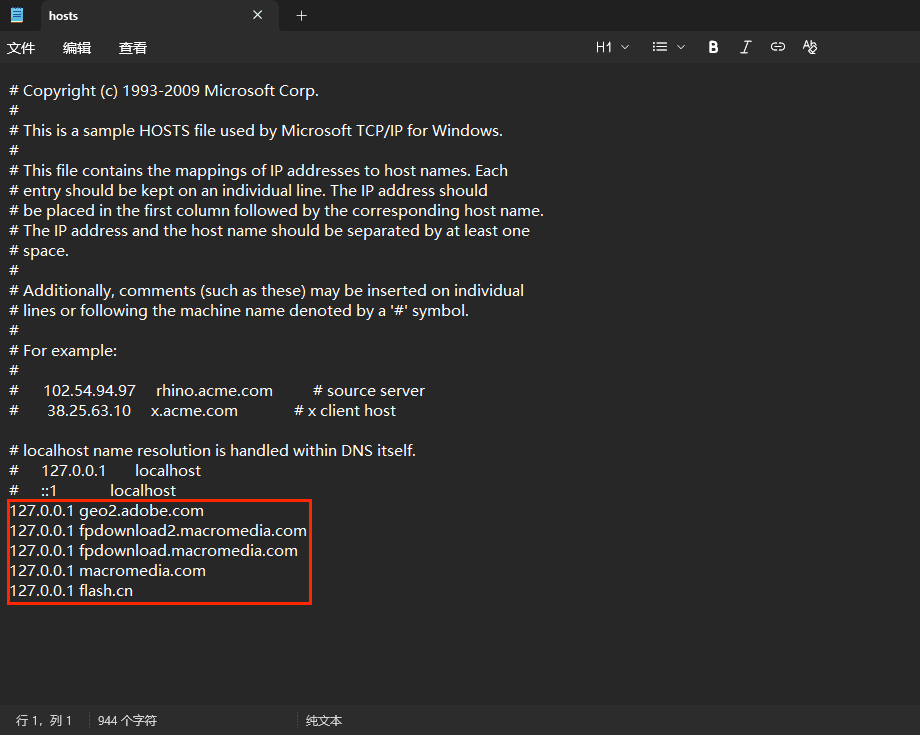Click the line starting '# entry should be kept'

coord(249,191)
